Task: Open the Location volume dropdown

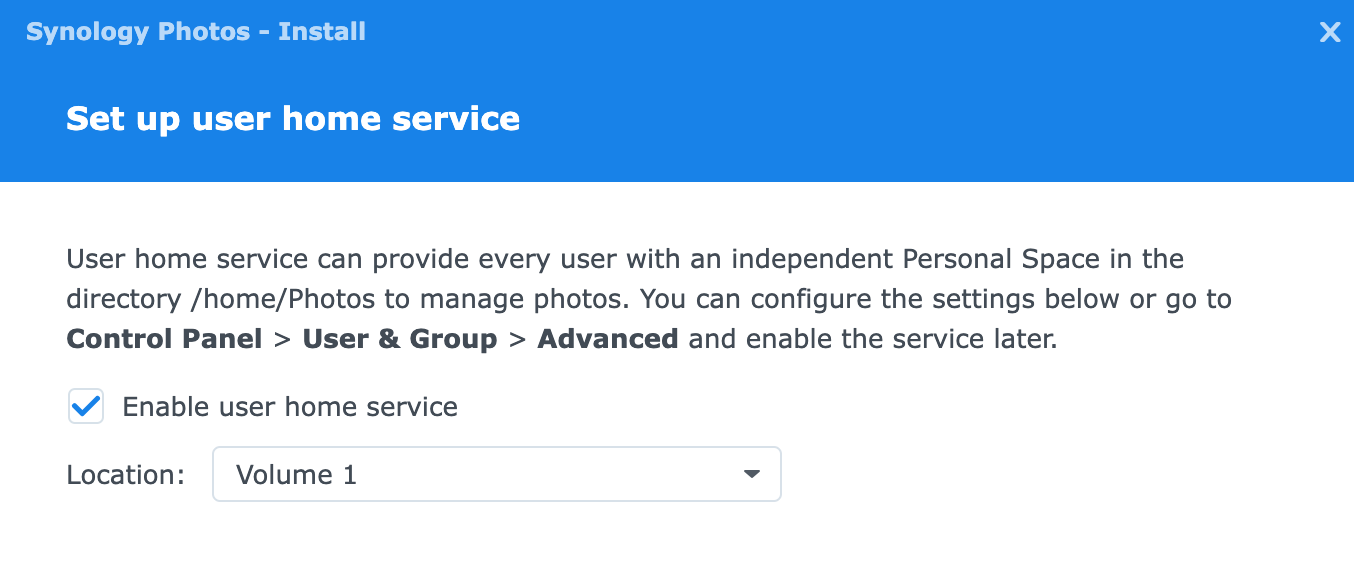Action: click(496, 474)
